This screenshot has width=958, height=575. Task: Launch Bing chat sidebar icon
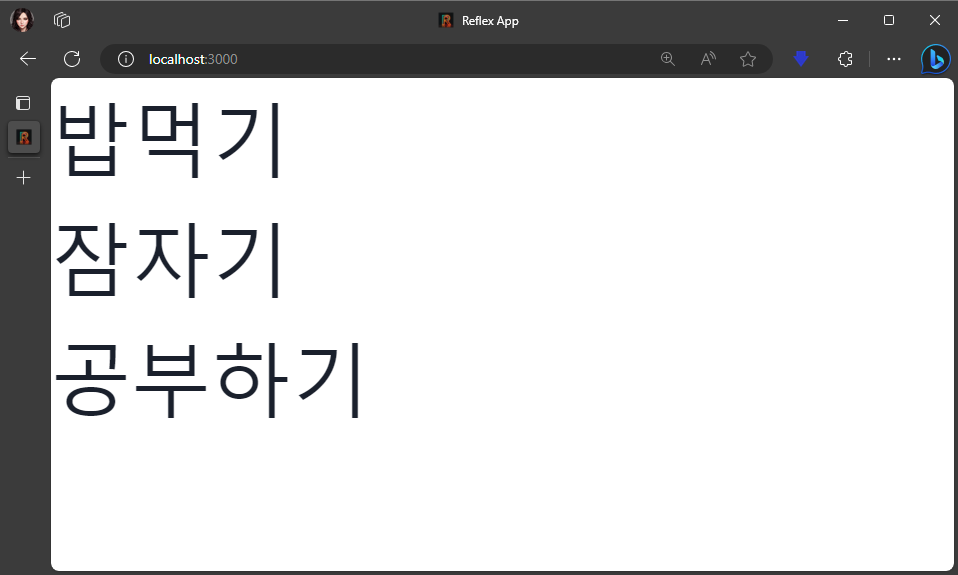(x=935, y=59)
